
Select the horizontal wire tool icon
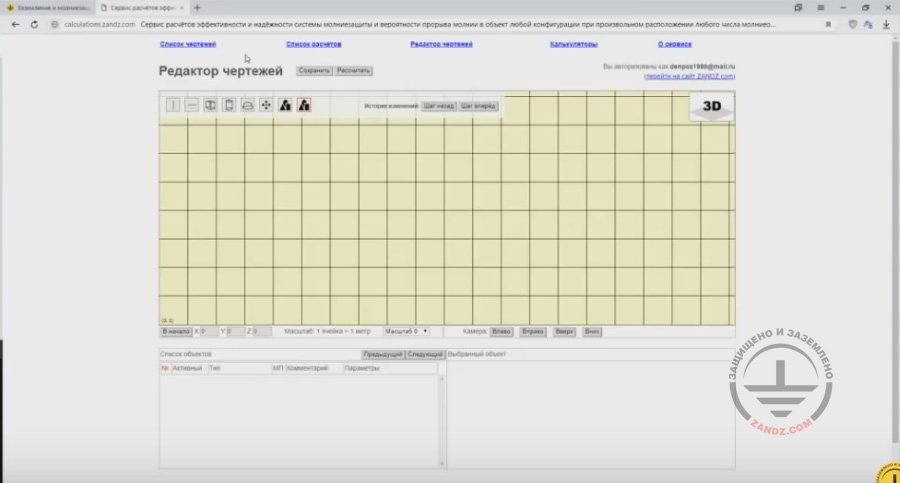point(192,105)
